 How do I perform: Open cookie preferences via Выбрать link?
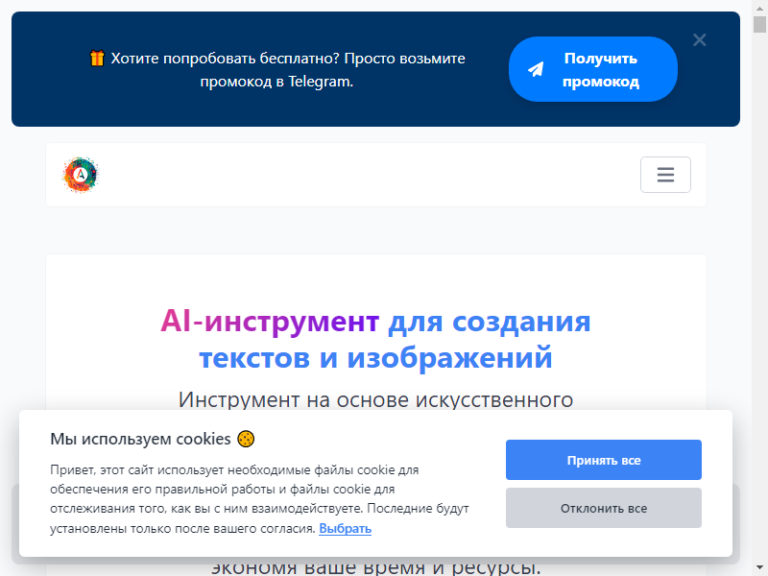coord(345,528)
